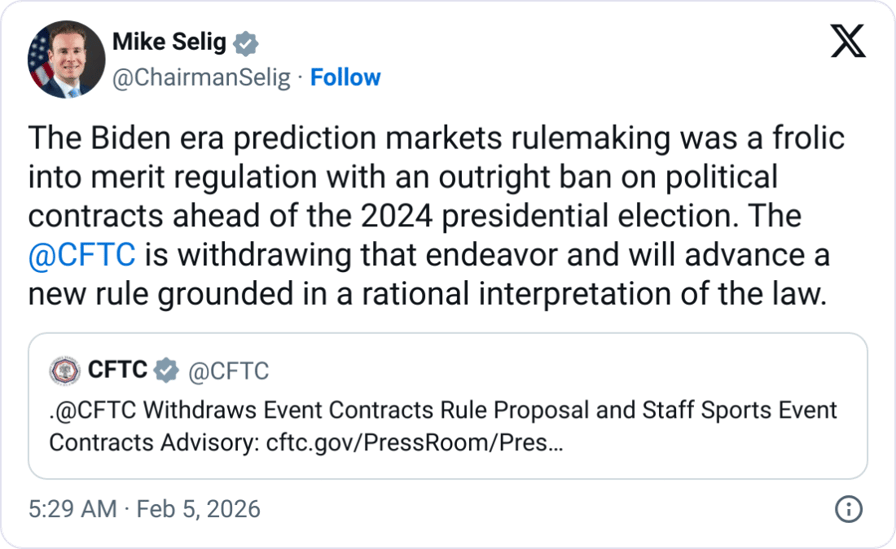Click 'Withdraws Event Contracts Rule Proposal' text
896x549 pixels.
point(337,410)
